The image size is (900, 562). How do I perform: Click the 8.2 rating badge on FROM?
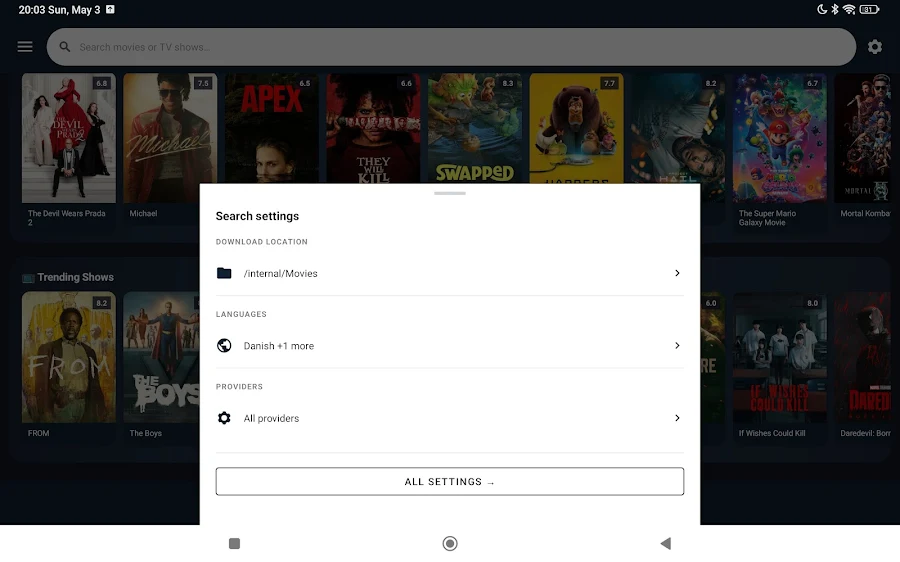[102, 303]
